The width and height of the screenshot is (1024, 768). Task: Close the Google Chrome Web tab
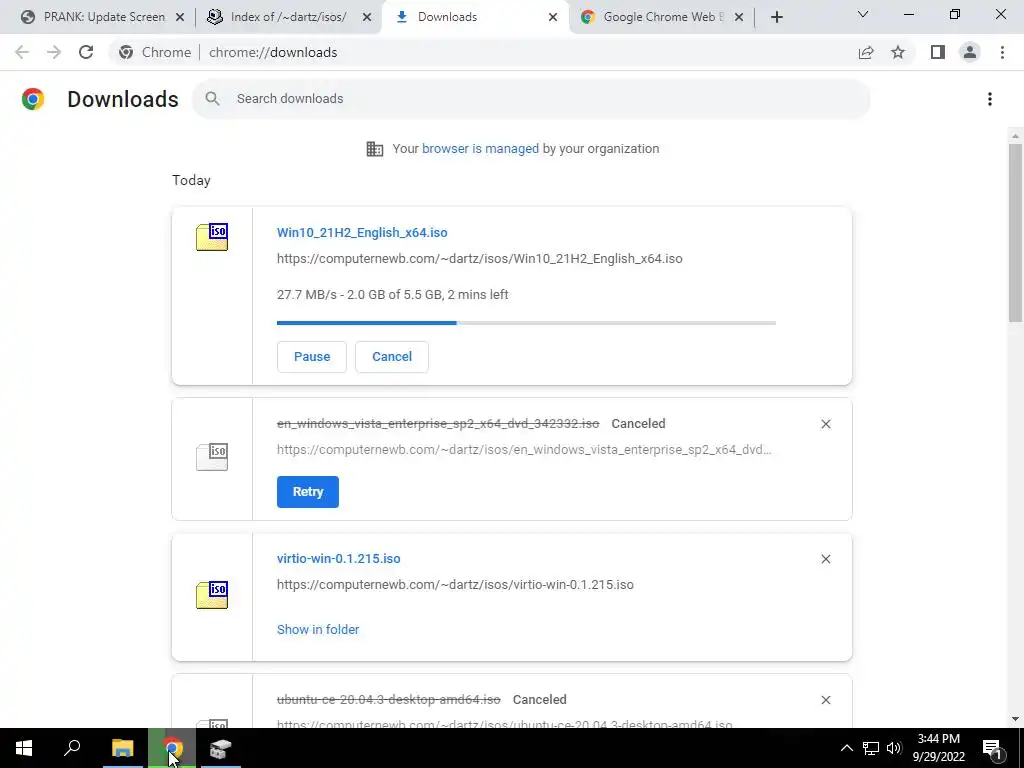[x=739, y=17]
